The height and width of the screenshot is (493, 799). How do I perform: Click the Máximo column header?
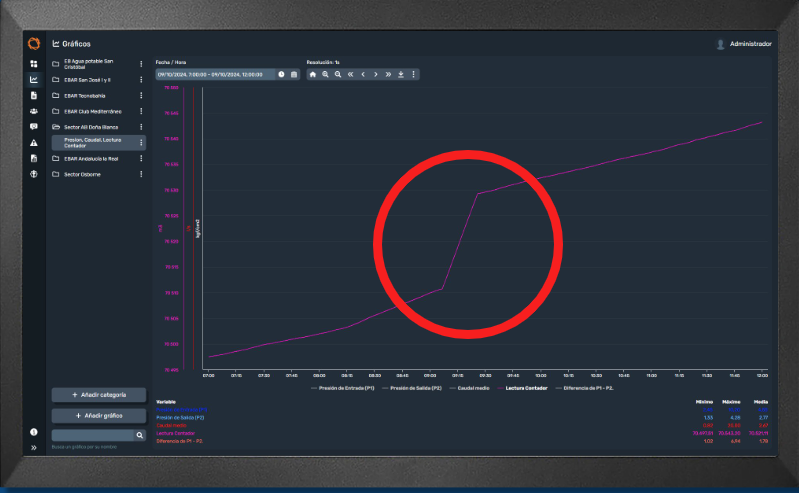click(731, 402)
